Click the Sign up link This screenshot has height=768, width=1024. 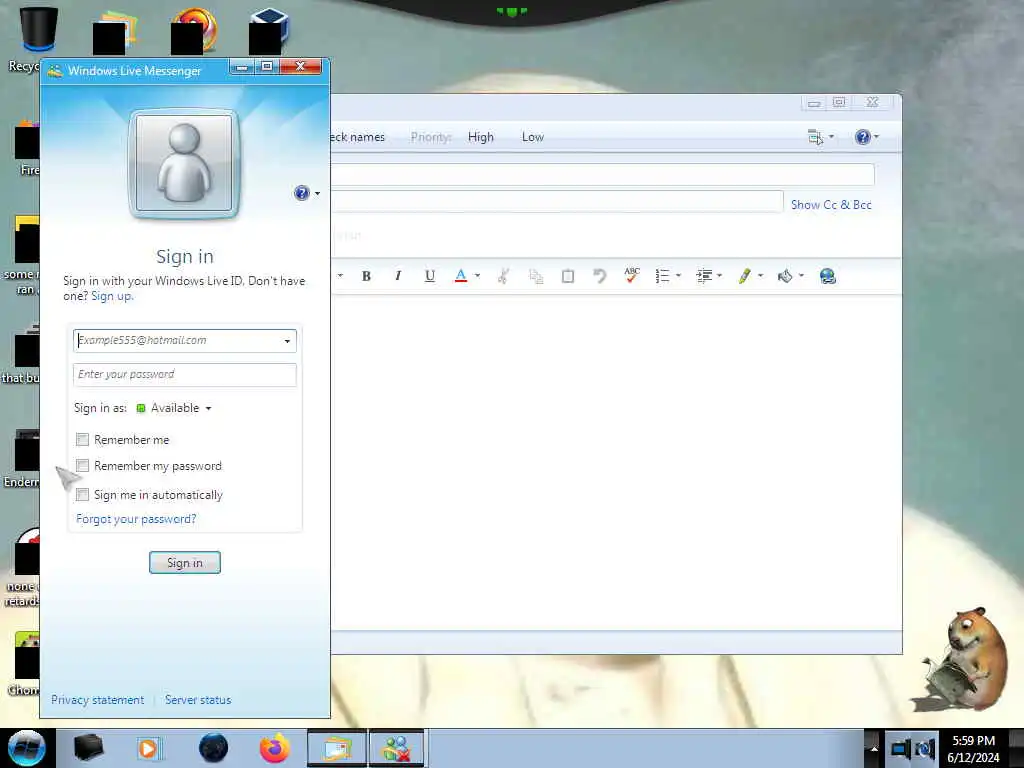pos(111,296)
